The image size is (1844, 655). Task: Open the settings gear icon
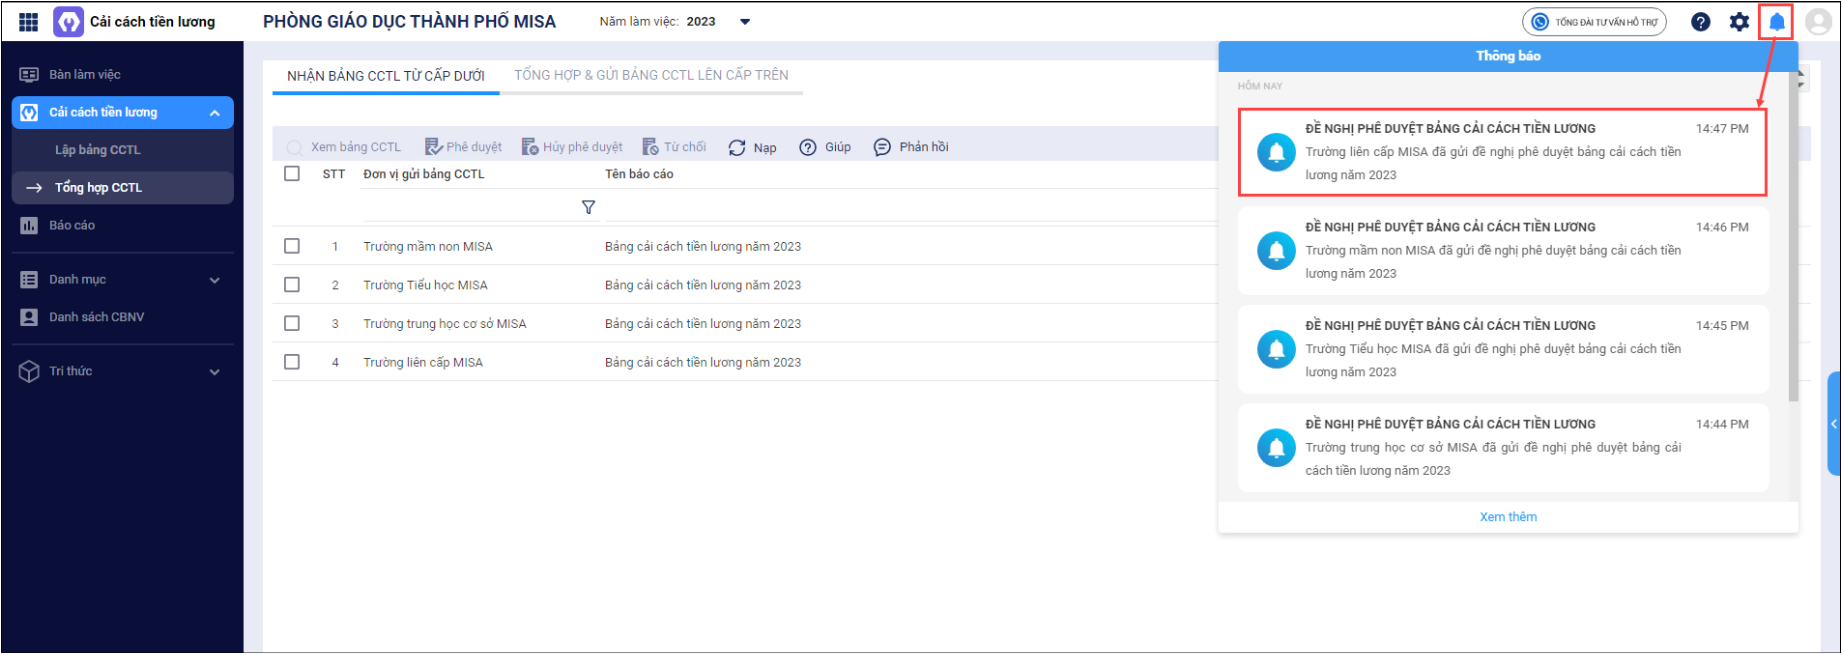[1739, 22]
